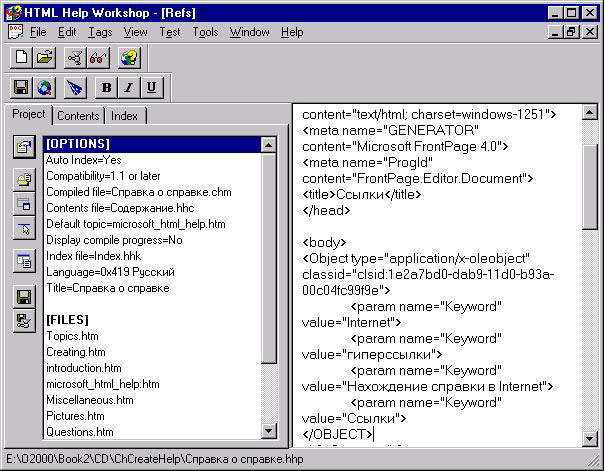
Task: Click the <title>Ссылки</title> line in editor
Action: (361, 194)
